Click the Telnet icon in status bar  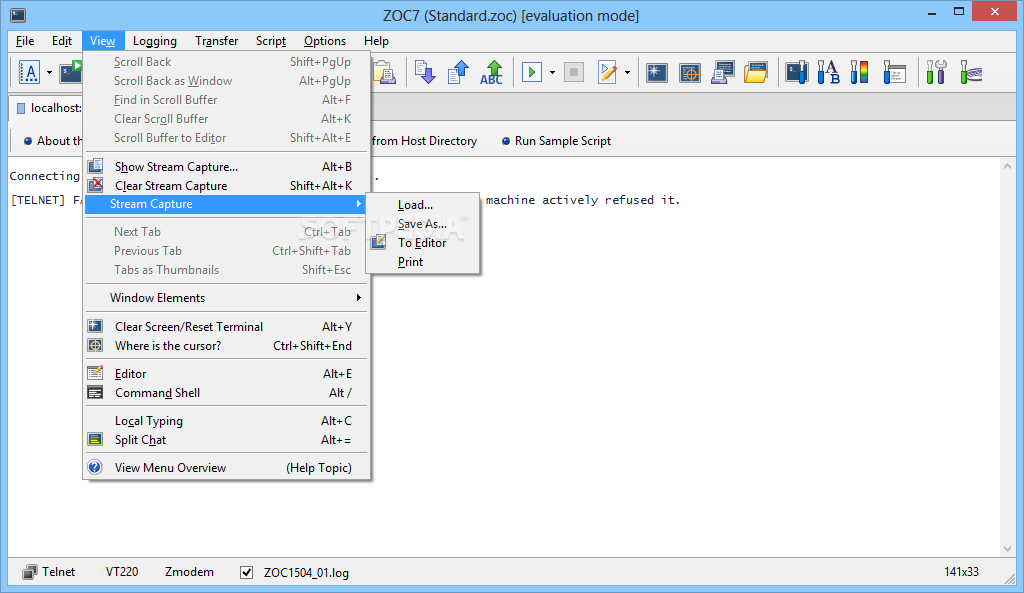29,572
